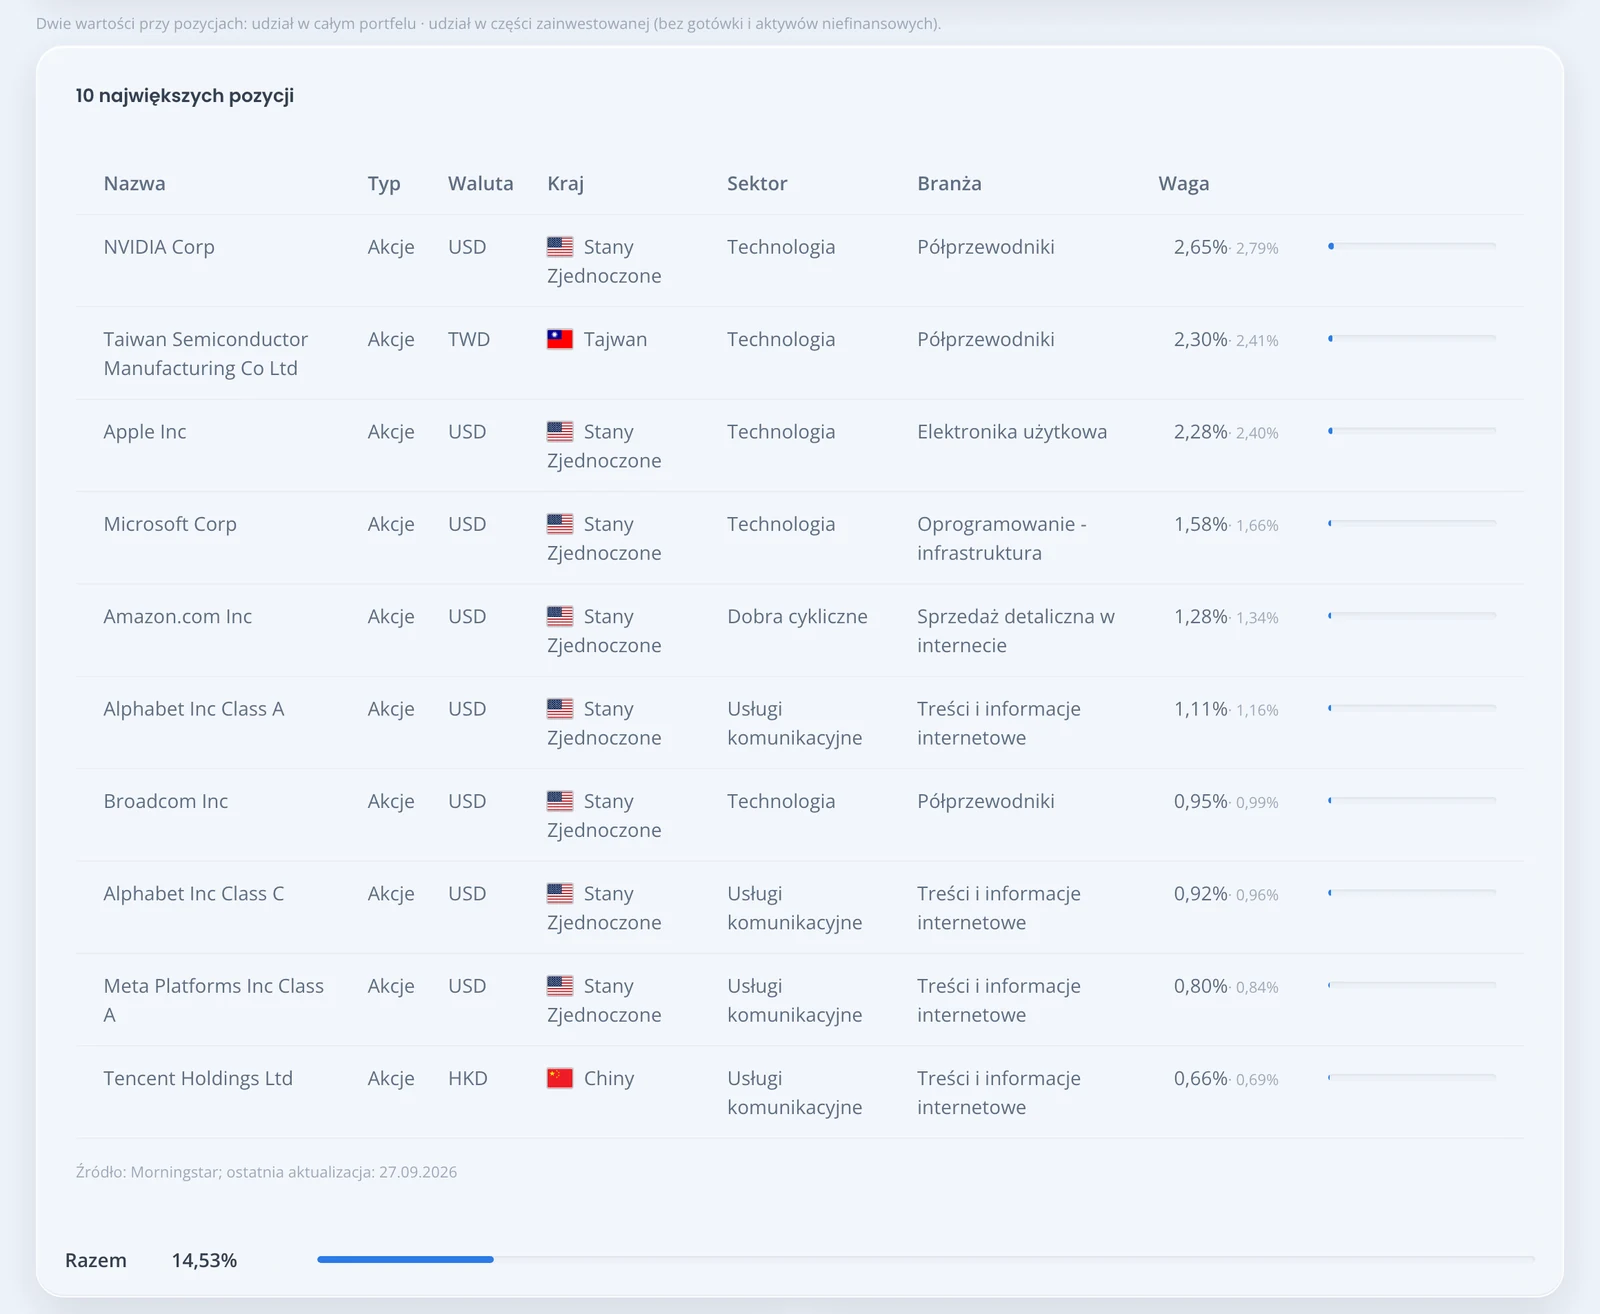Screen dimensions: 1600x1314
Task: Click the Taiwan flag icon
Action: coord(560,339)
